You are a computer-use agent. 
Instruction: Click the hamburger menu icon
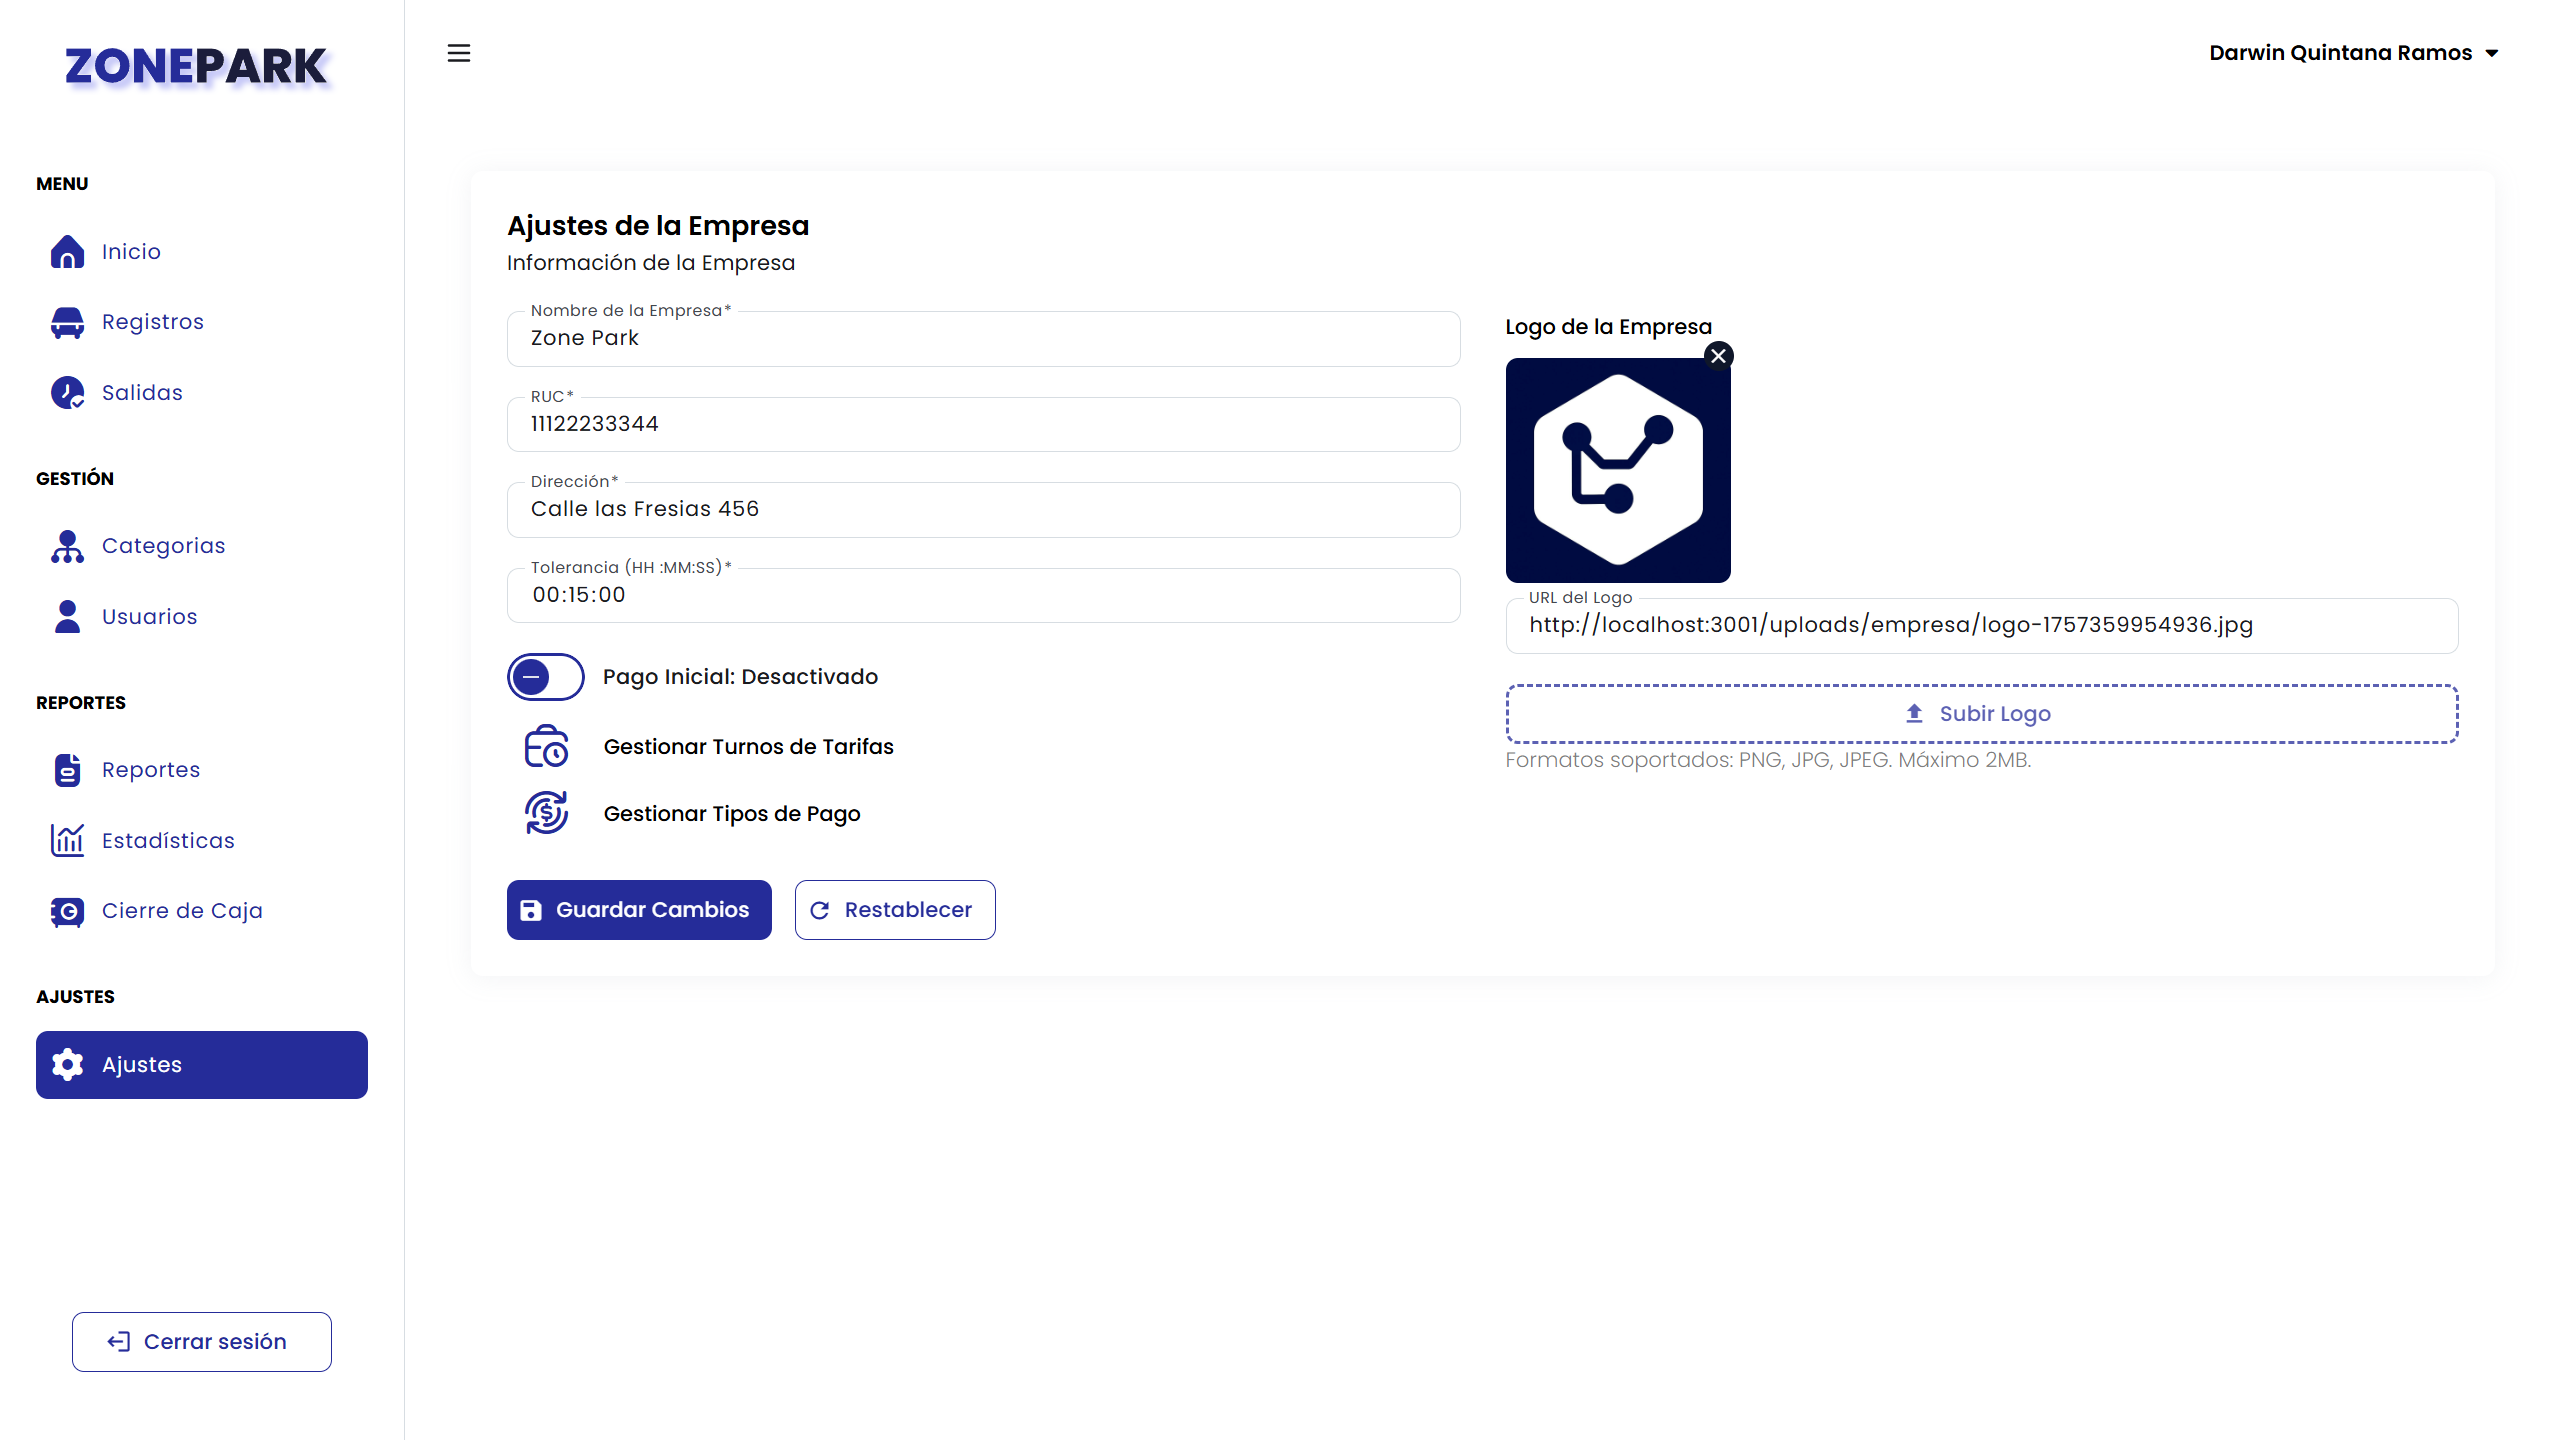click(x=458, y=53)
